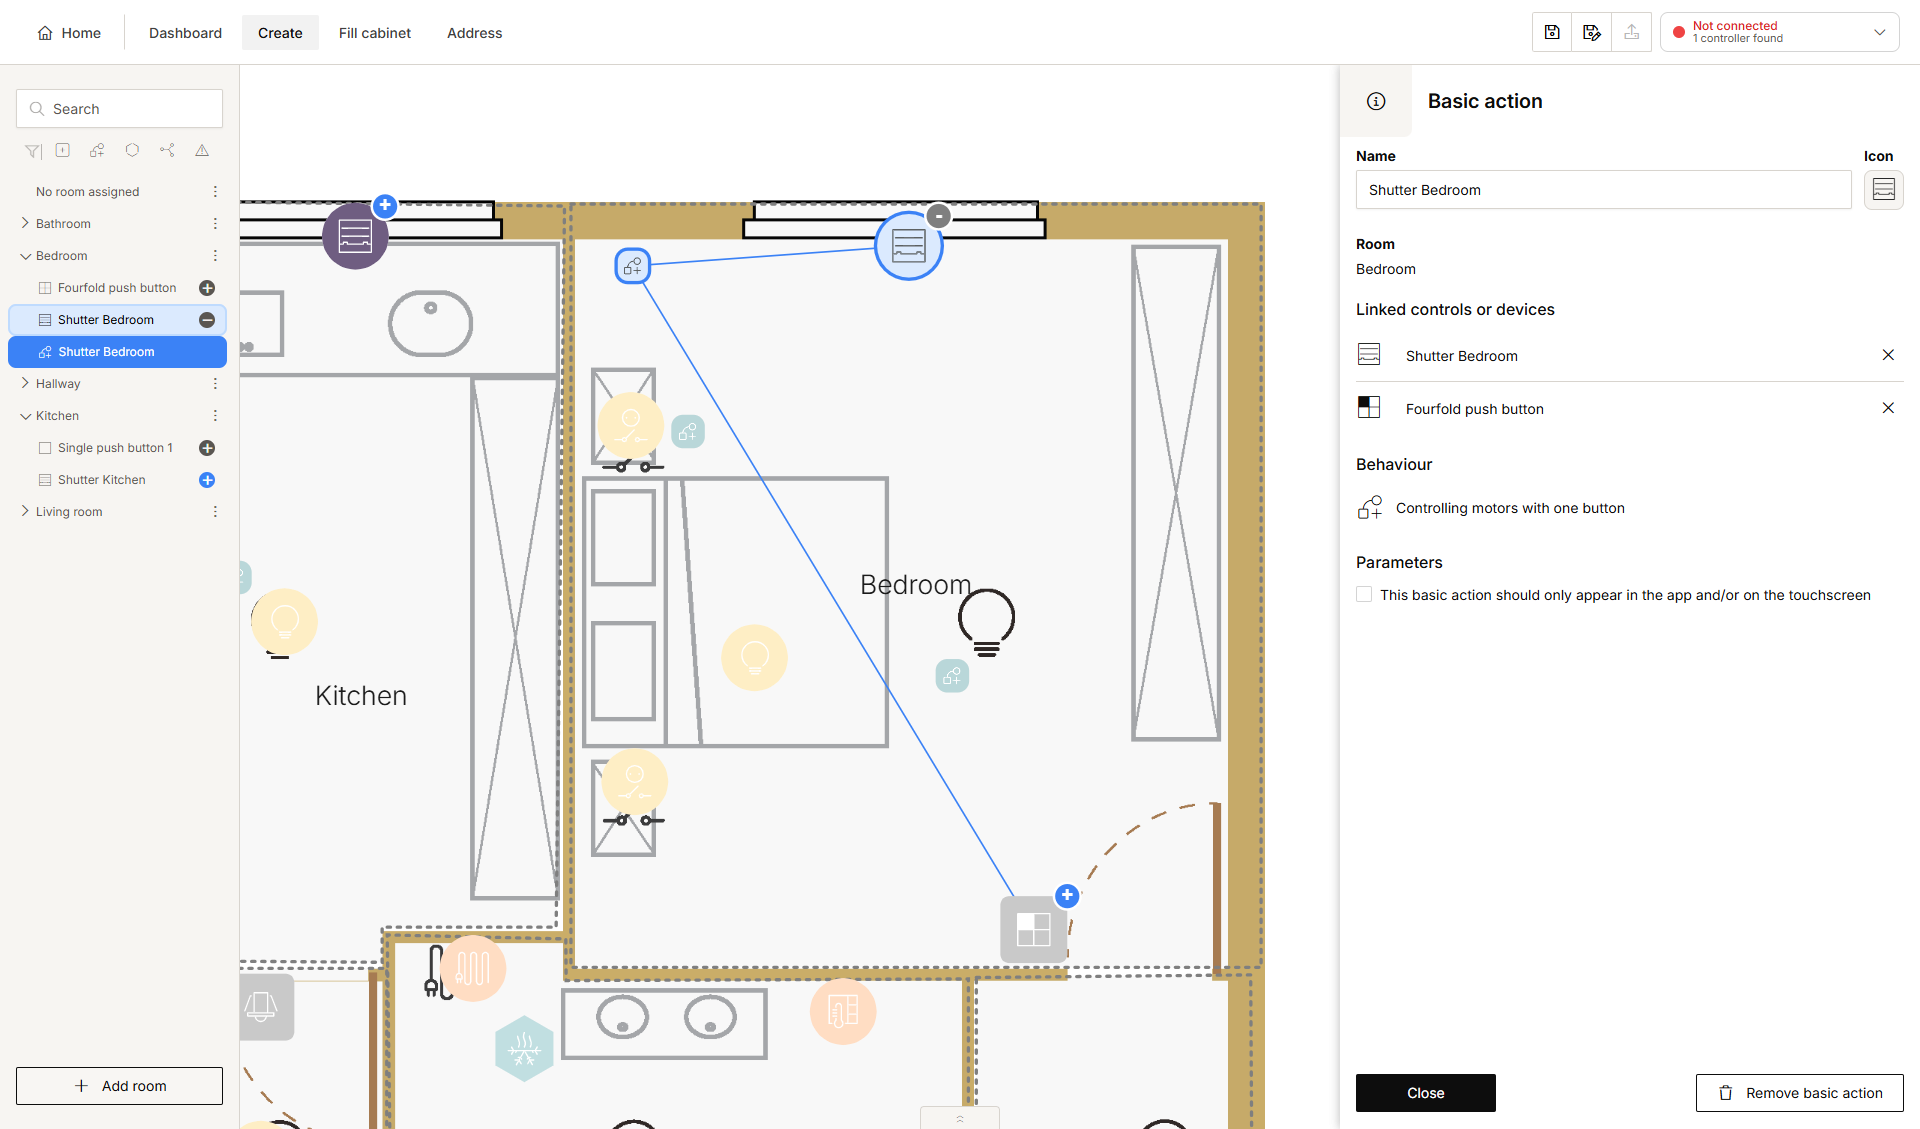Image resolution: width=1920 pixels, height=1129 pixels.
Task: Switch to Fill cabinet tab
Action: click(374, 33)
